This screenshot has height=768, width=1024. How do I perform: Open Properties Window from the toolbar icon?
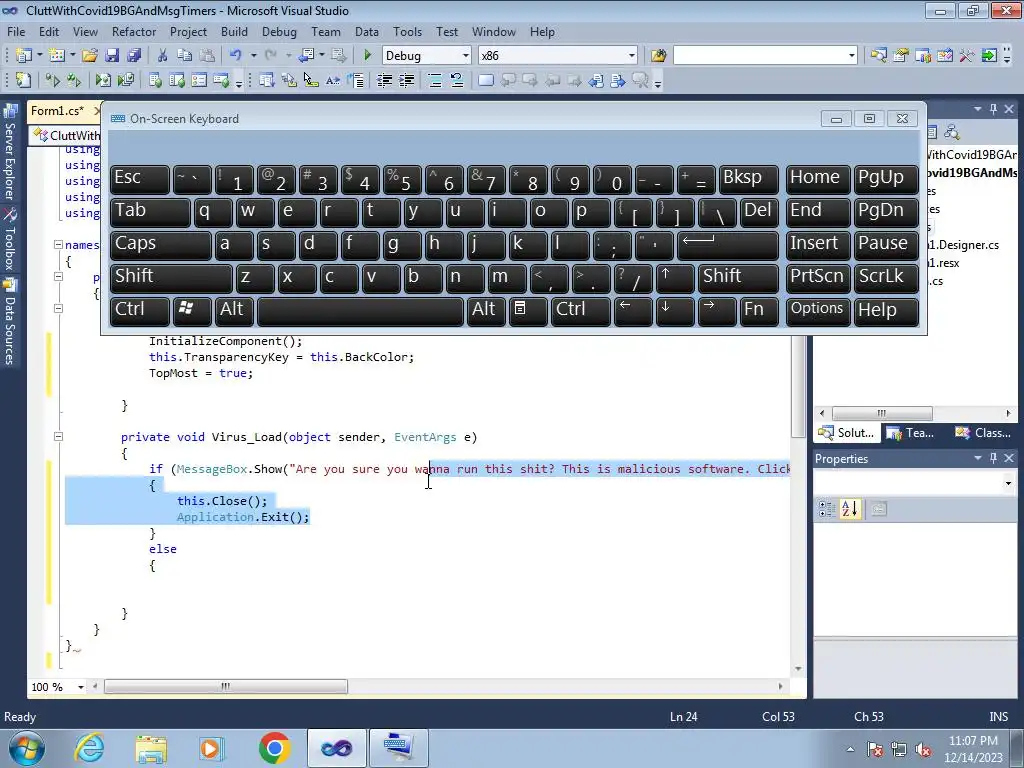click(x=901, y=56)
